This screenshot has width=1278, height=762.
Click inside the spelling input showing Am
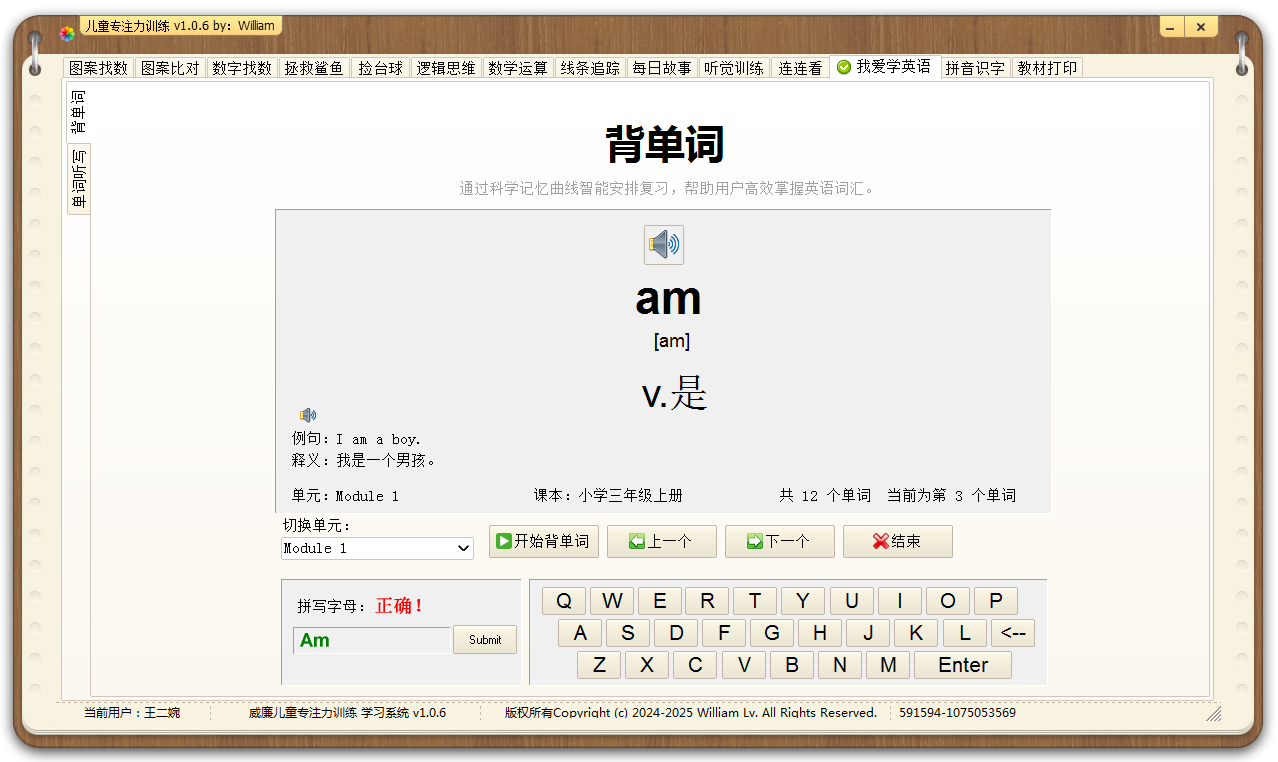point(370,639)
